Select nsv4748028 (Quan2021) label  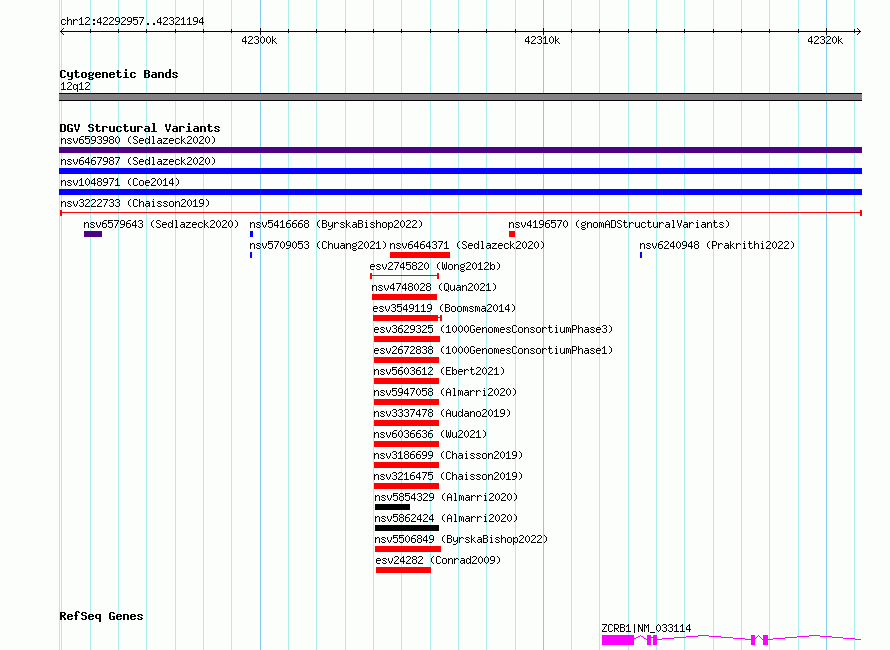(x=434, y=287)
